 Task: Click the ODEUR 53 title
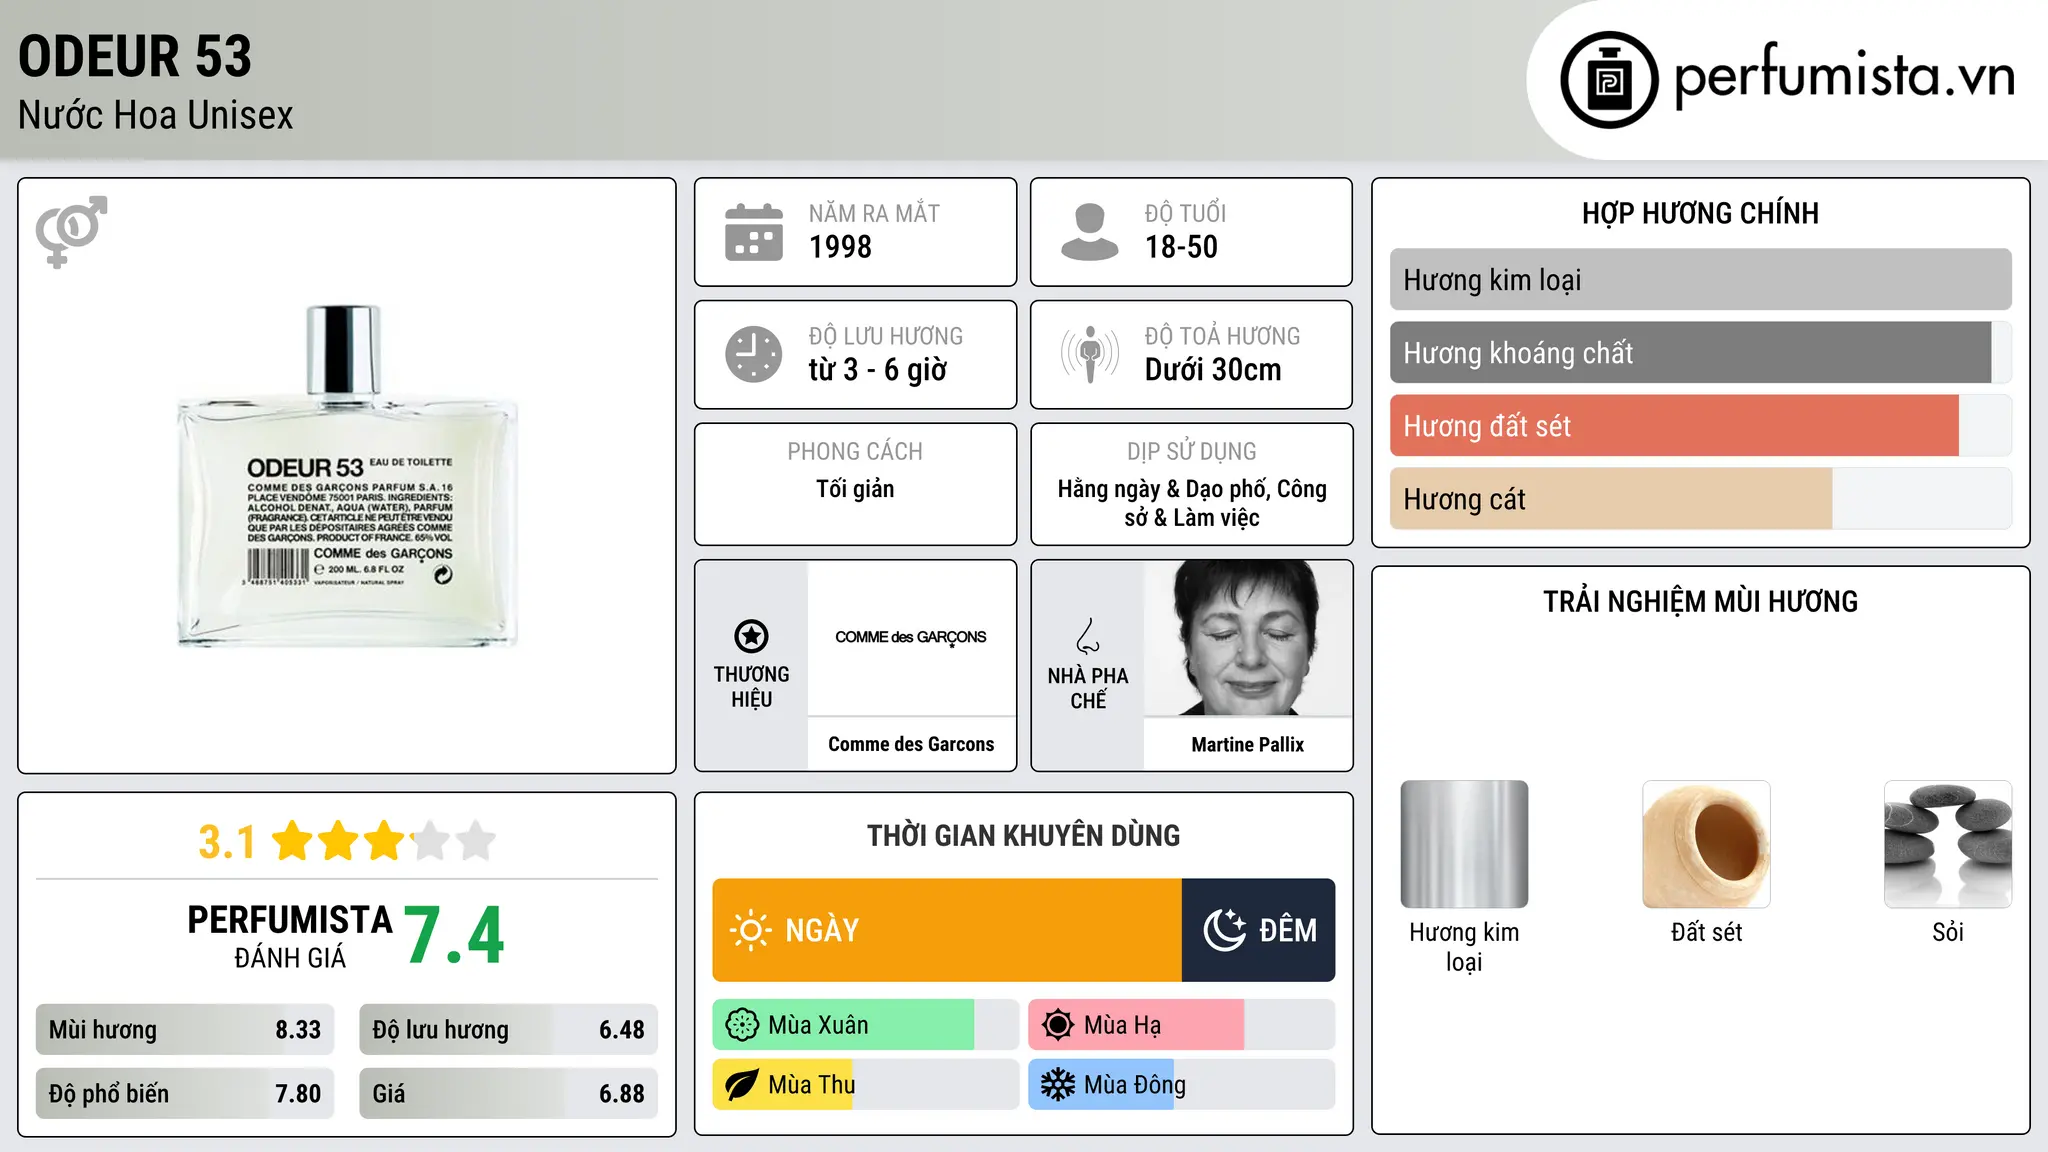135,57
